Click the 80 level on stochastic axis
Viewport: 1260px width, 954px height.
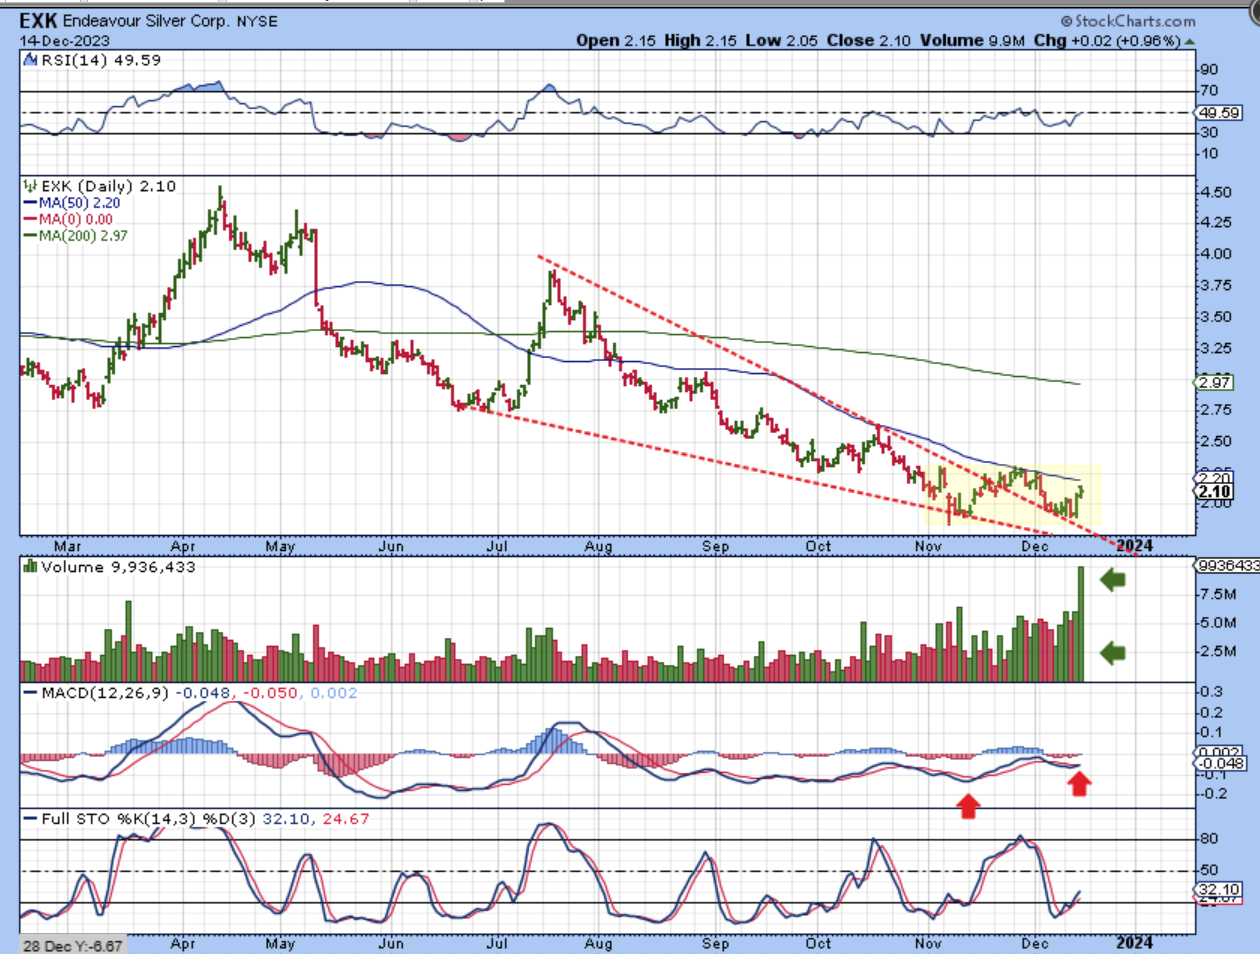pyautogui.click(x=1210, y=840)
